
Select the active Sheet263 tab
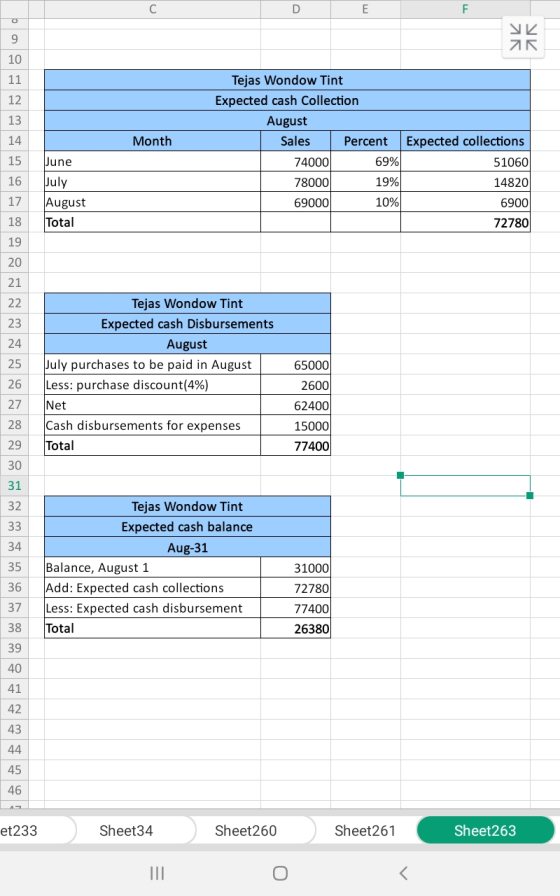click(485, 830)
